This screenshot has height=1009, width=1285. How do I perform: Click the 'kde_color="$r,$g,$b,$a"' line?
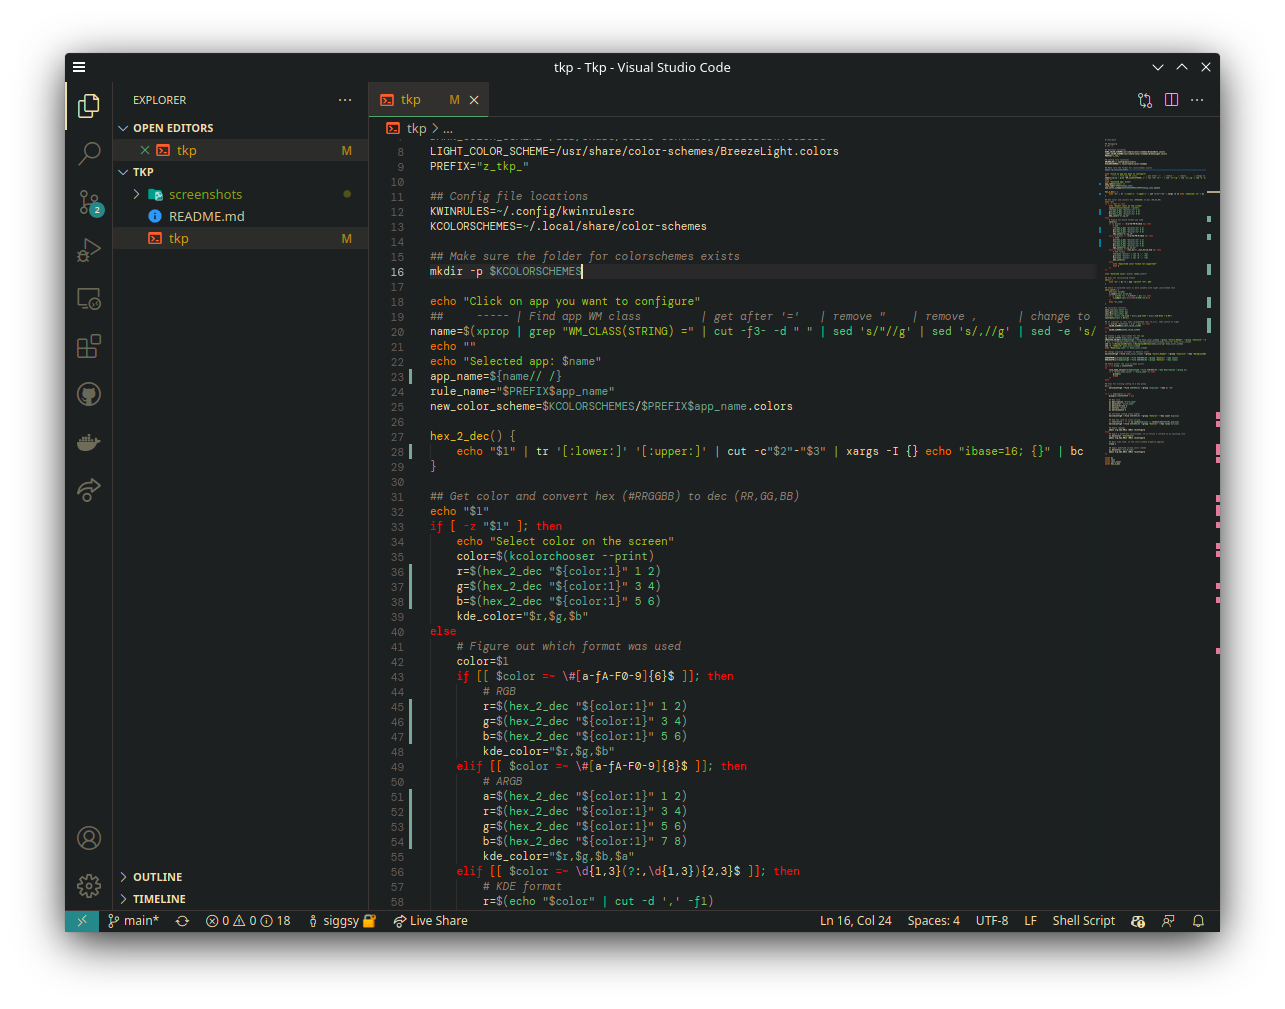coord(558,856)
